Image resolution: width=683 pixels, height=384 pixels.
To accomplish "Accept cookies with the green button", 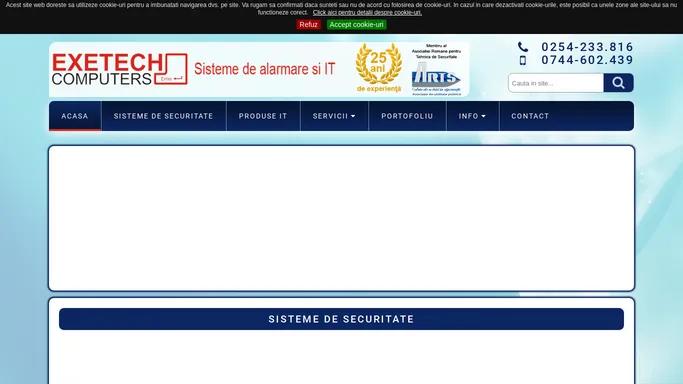I will pyautogui.click(x=356, y=25).
